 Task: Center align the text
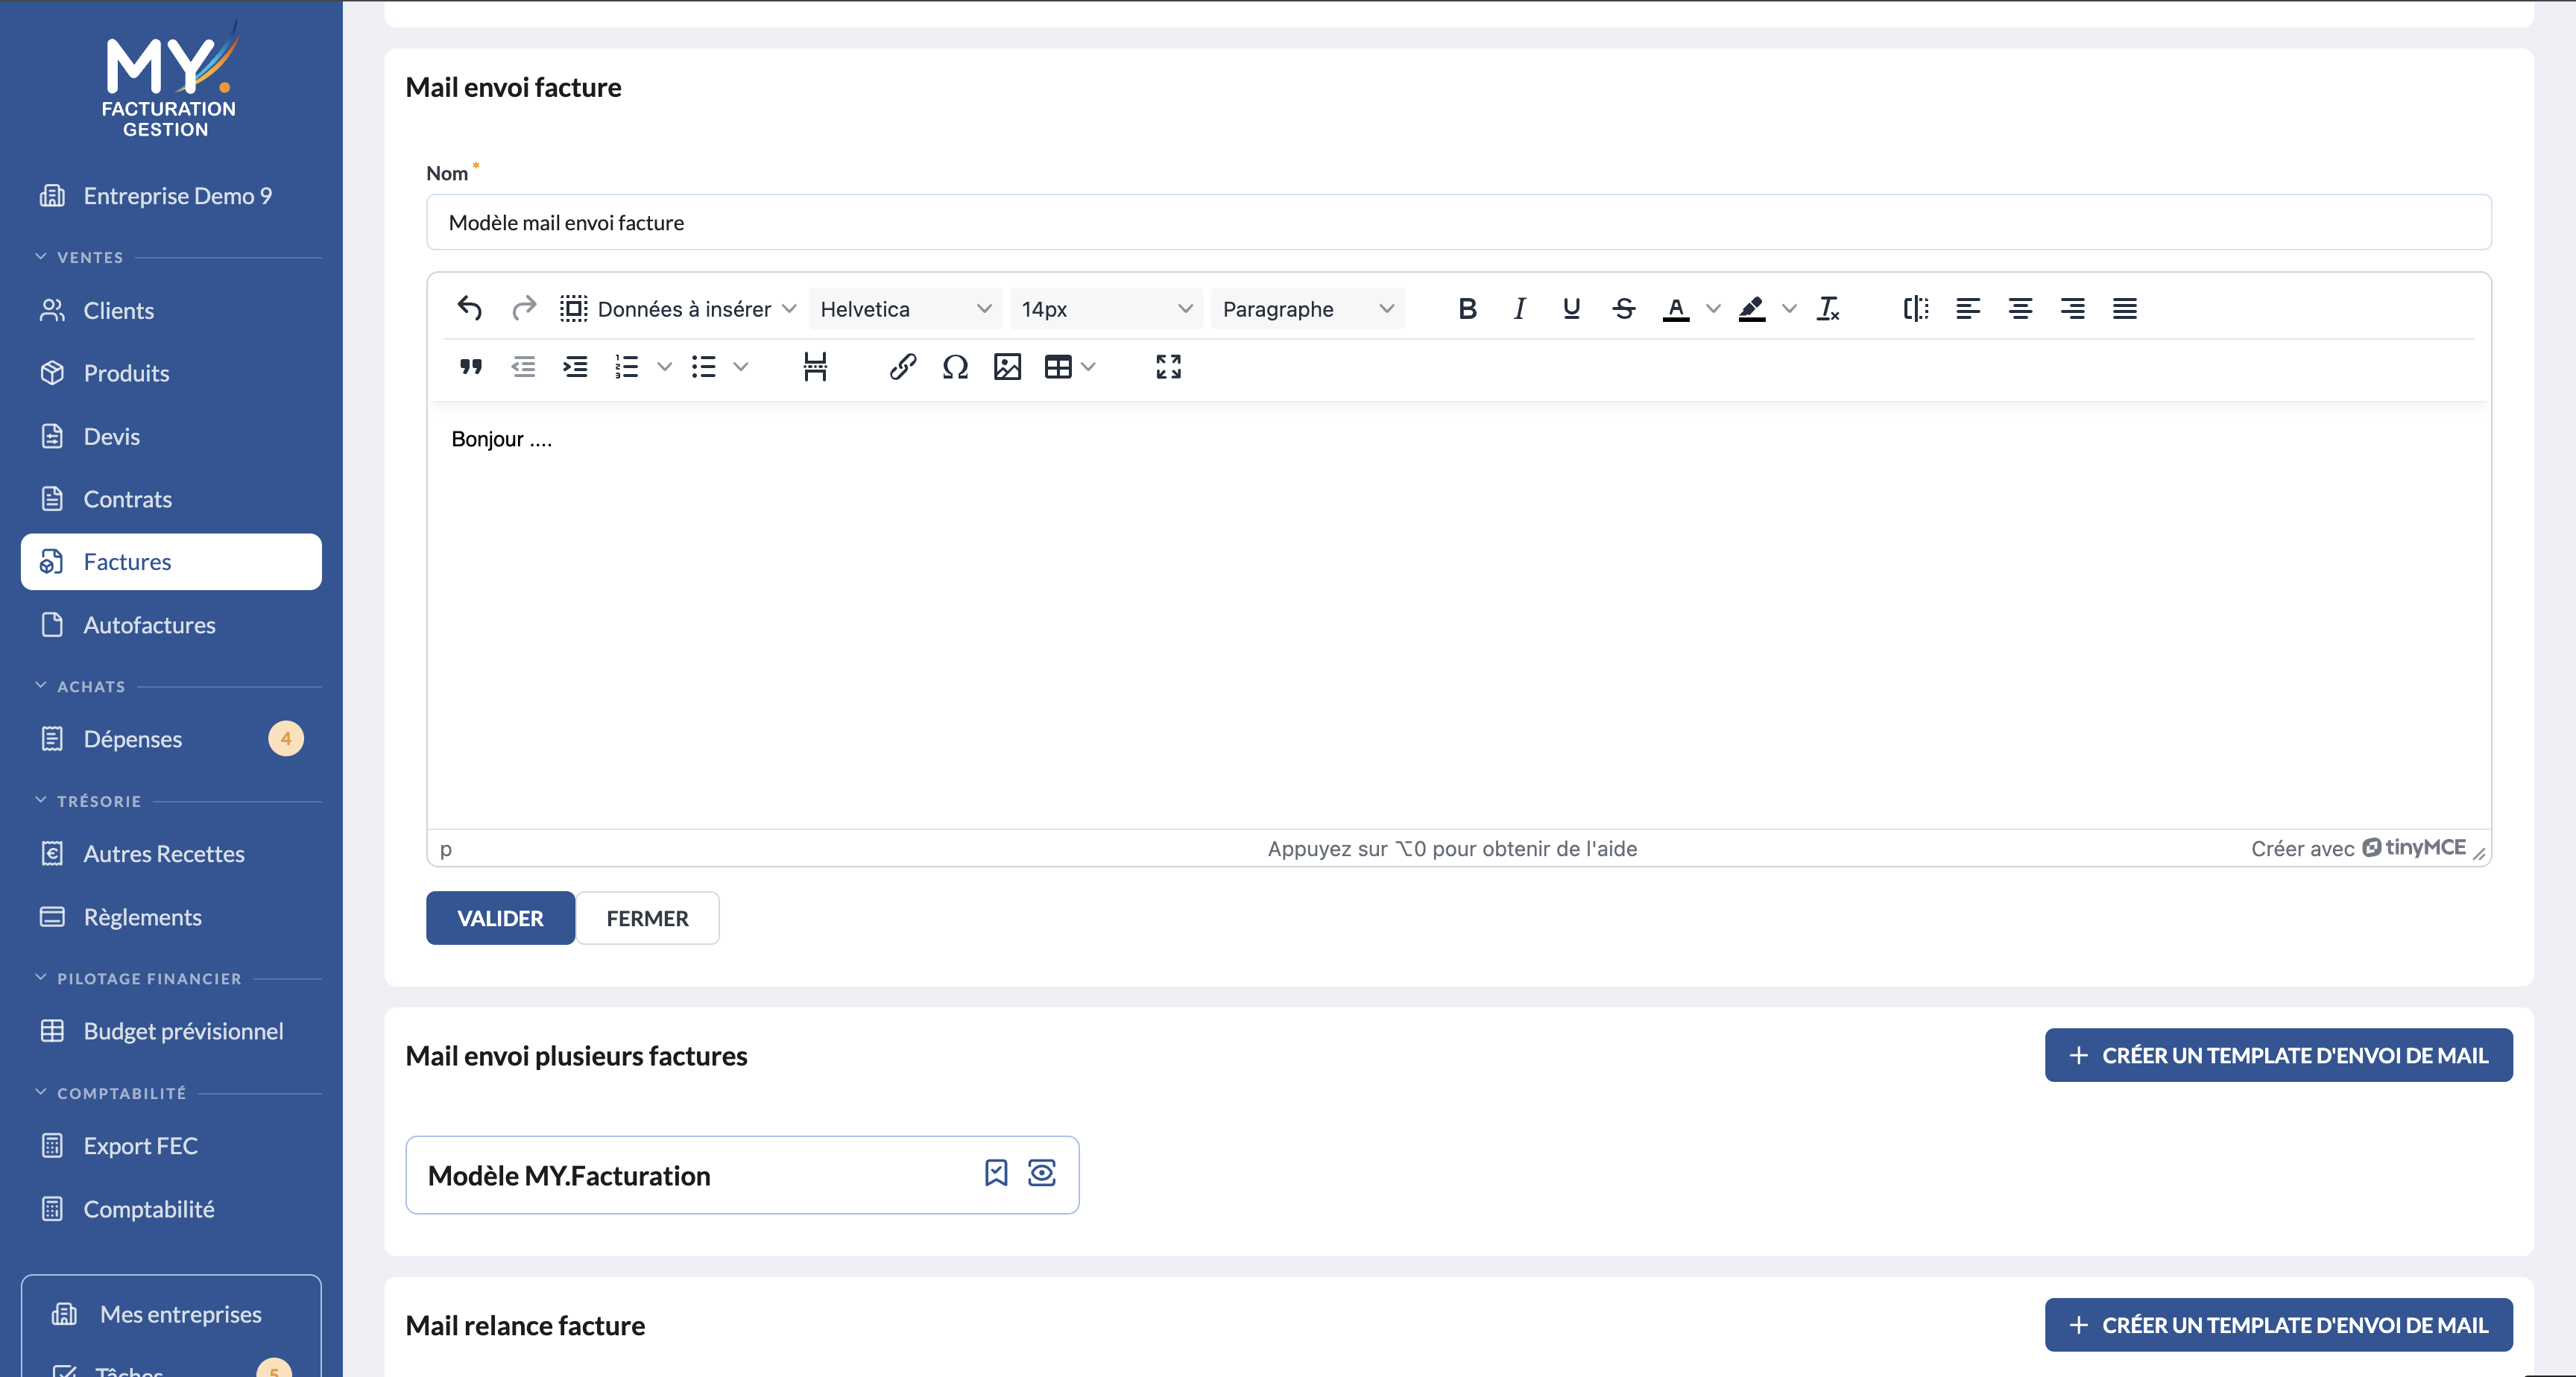click(x=2020, y=308)
